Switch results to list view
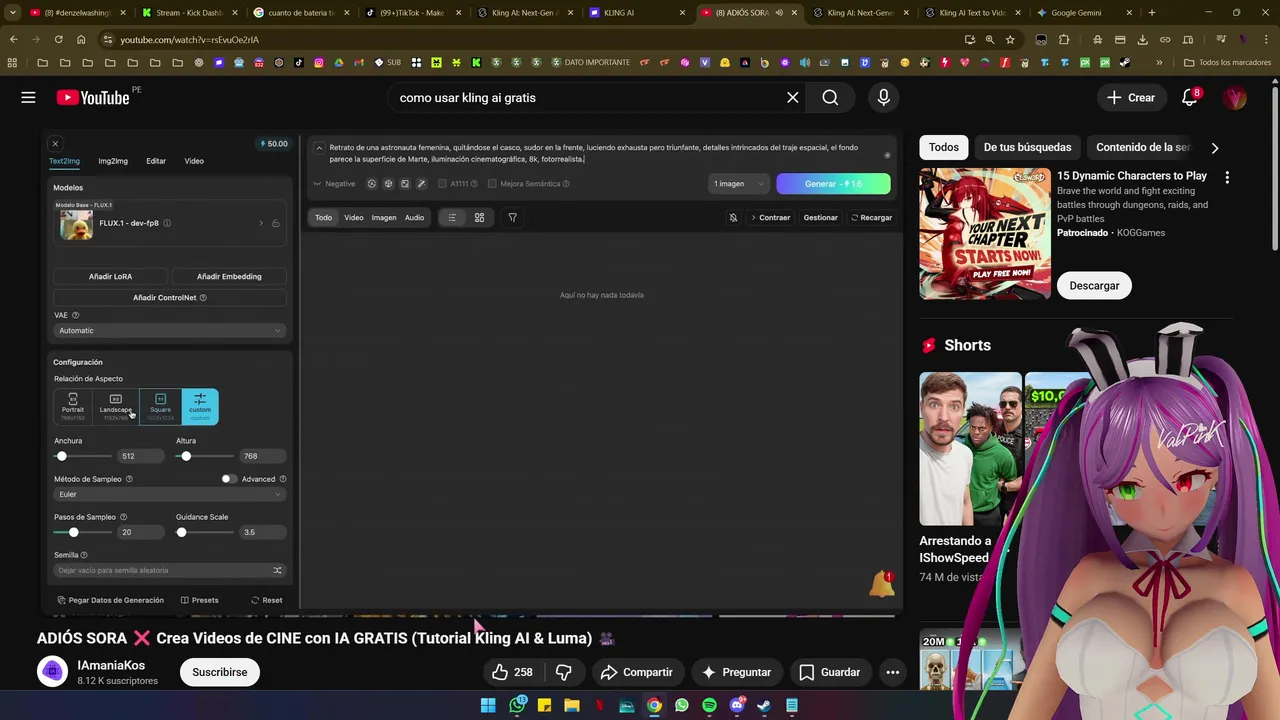This screenshot has width=1280, height=720. tap(452, 217)
